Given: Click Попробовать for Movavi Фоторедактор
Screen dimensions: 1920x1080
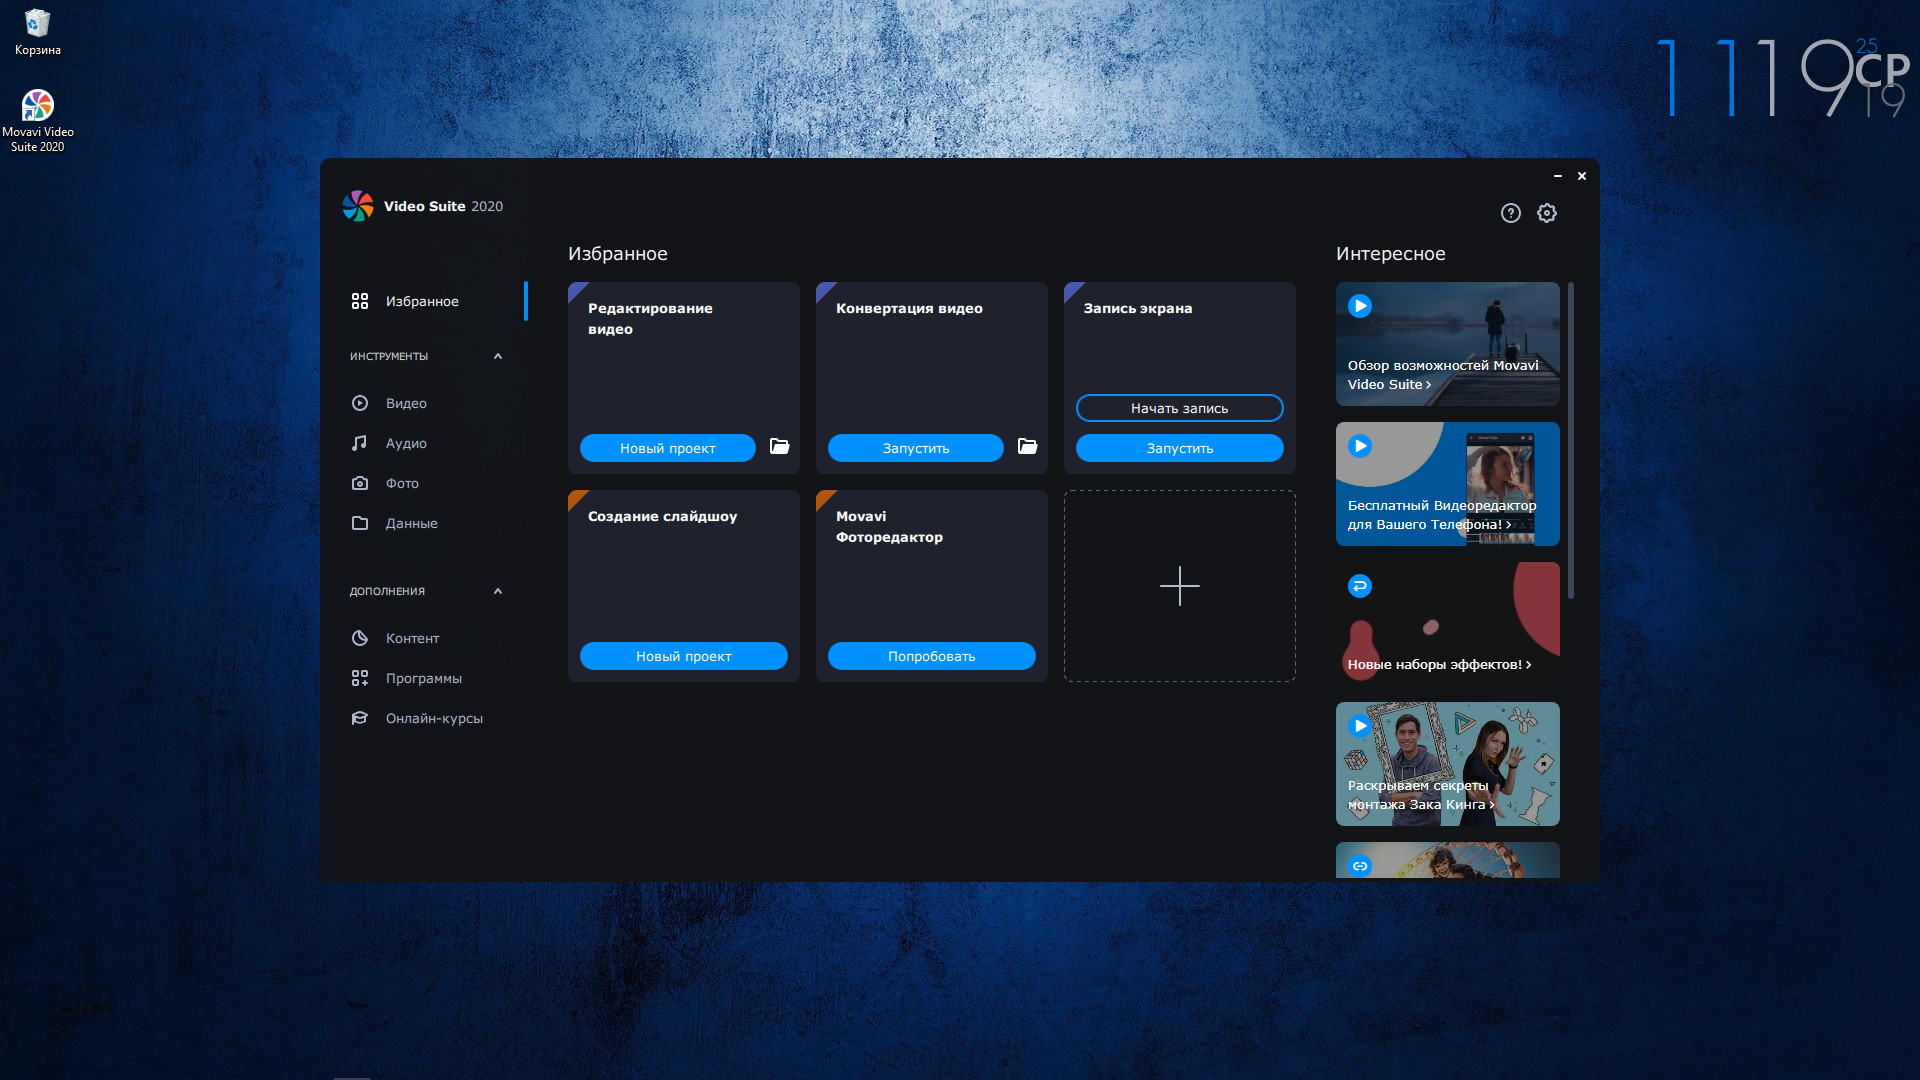Looking at the screenshot, I should (932, 656).
